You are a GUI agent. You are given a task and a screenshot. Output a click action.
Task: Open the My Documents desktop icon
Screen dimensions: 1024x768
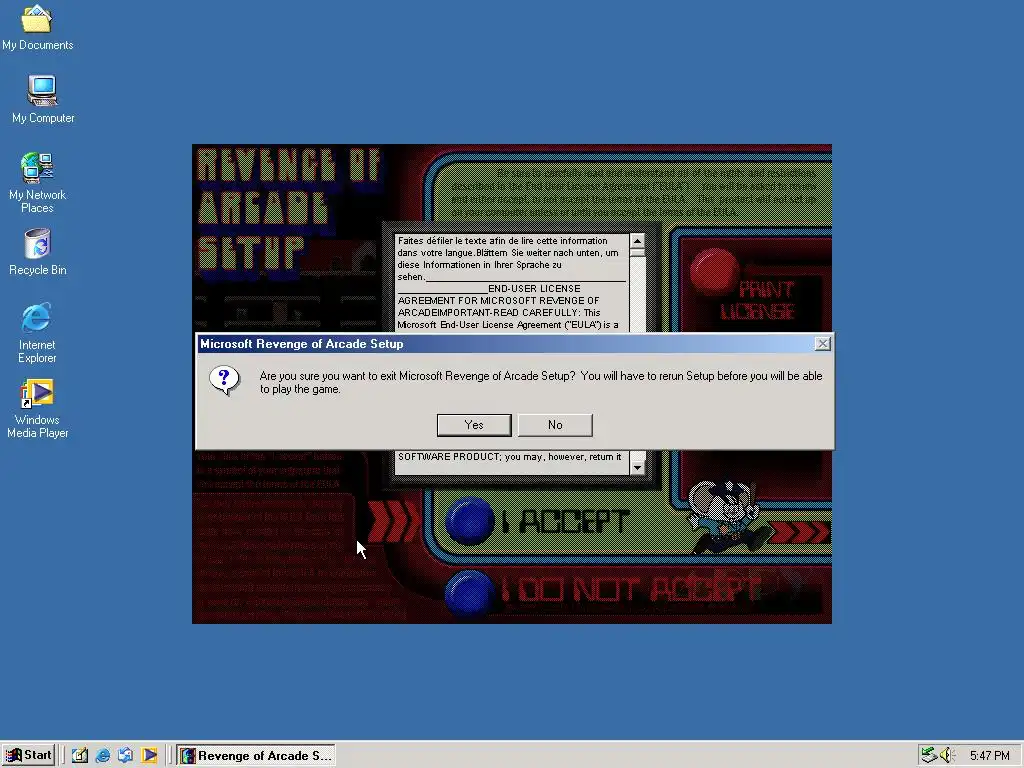[37, 27]
